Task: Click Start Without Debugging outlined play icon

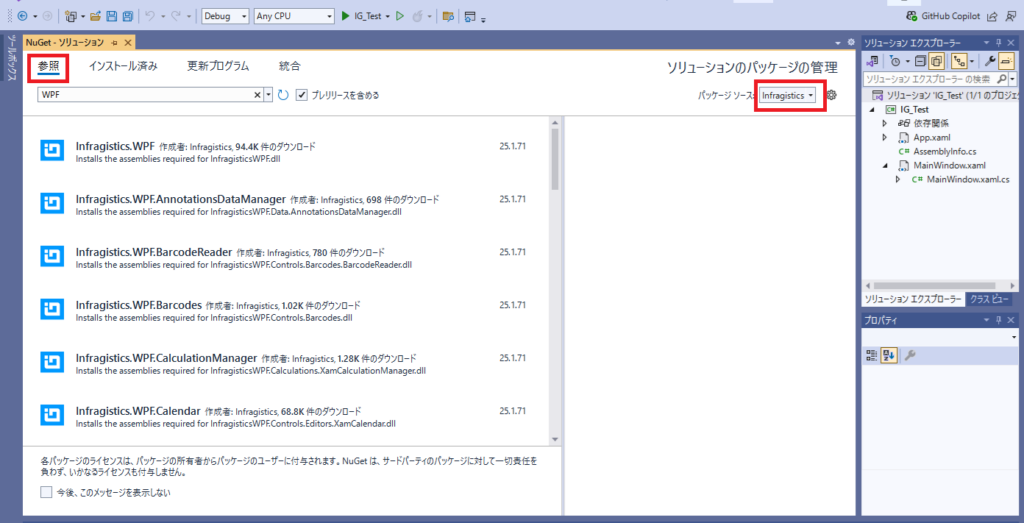Action: 400,16
